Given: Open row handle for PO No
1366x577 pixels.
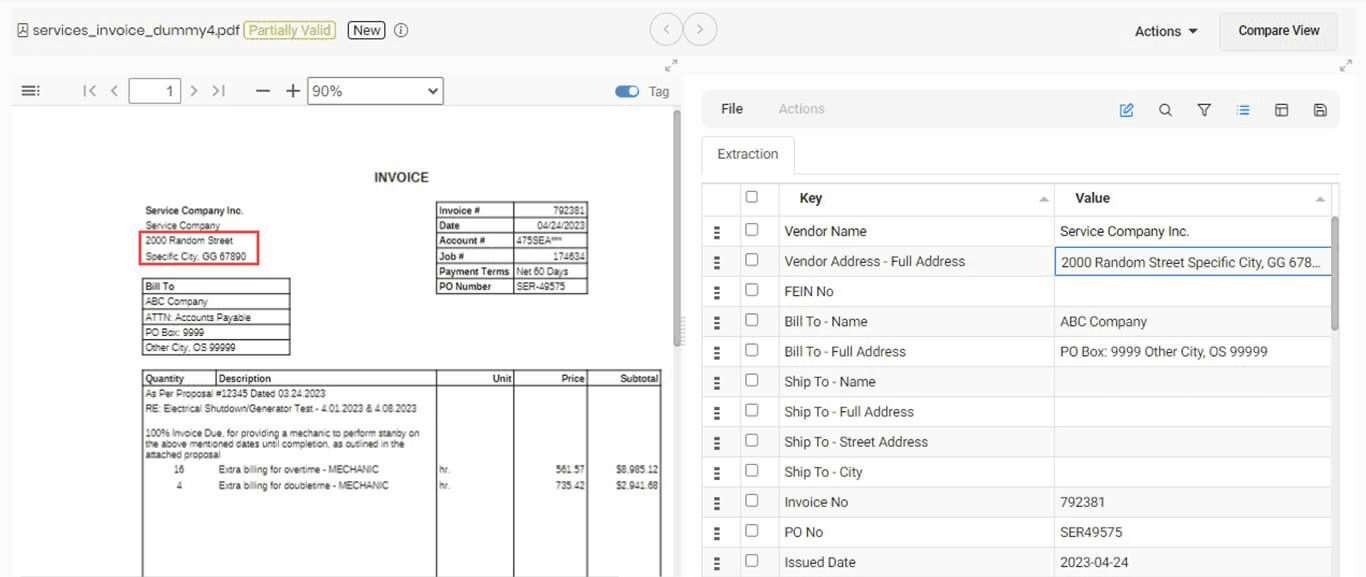Looking at the screenshot, I should [717, 533].
